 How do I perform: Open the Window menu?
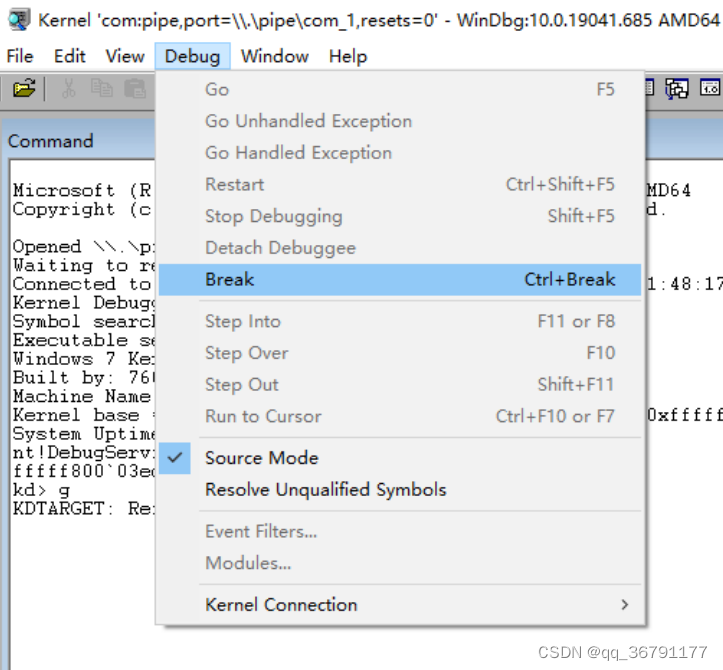(x=275, y=56)
